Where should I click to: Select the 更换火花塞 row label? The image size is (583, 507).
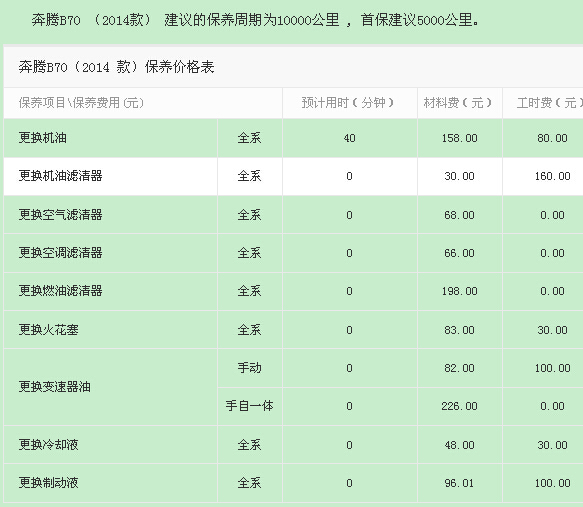tap(49, 330)
